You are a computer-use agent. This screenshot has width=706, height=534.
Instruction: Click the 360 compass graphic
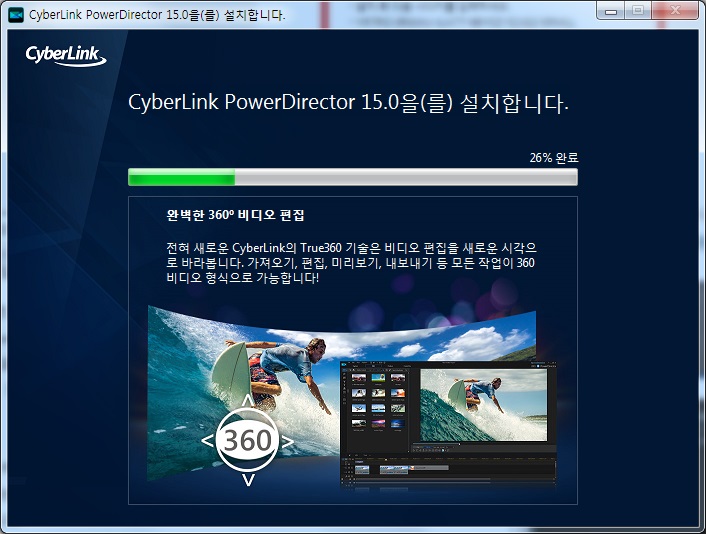point(248,440)
